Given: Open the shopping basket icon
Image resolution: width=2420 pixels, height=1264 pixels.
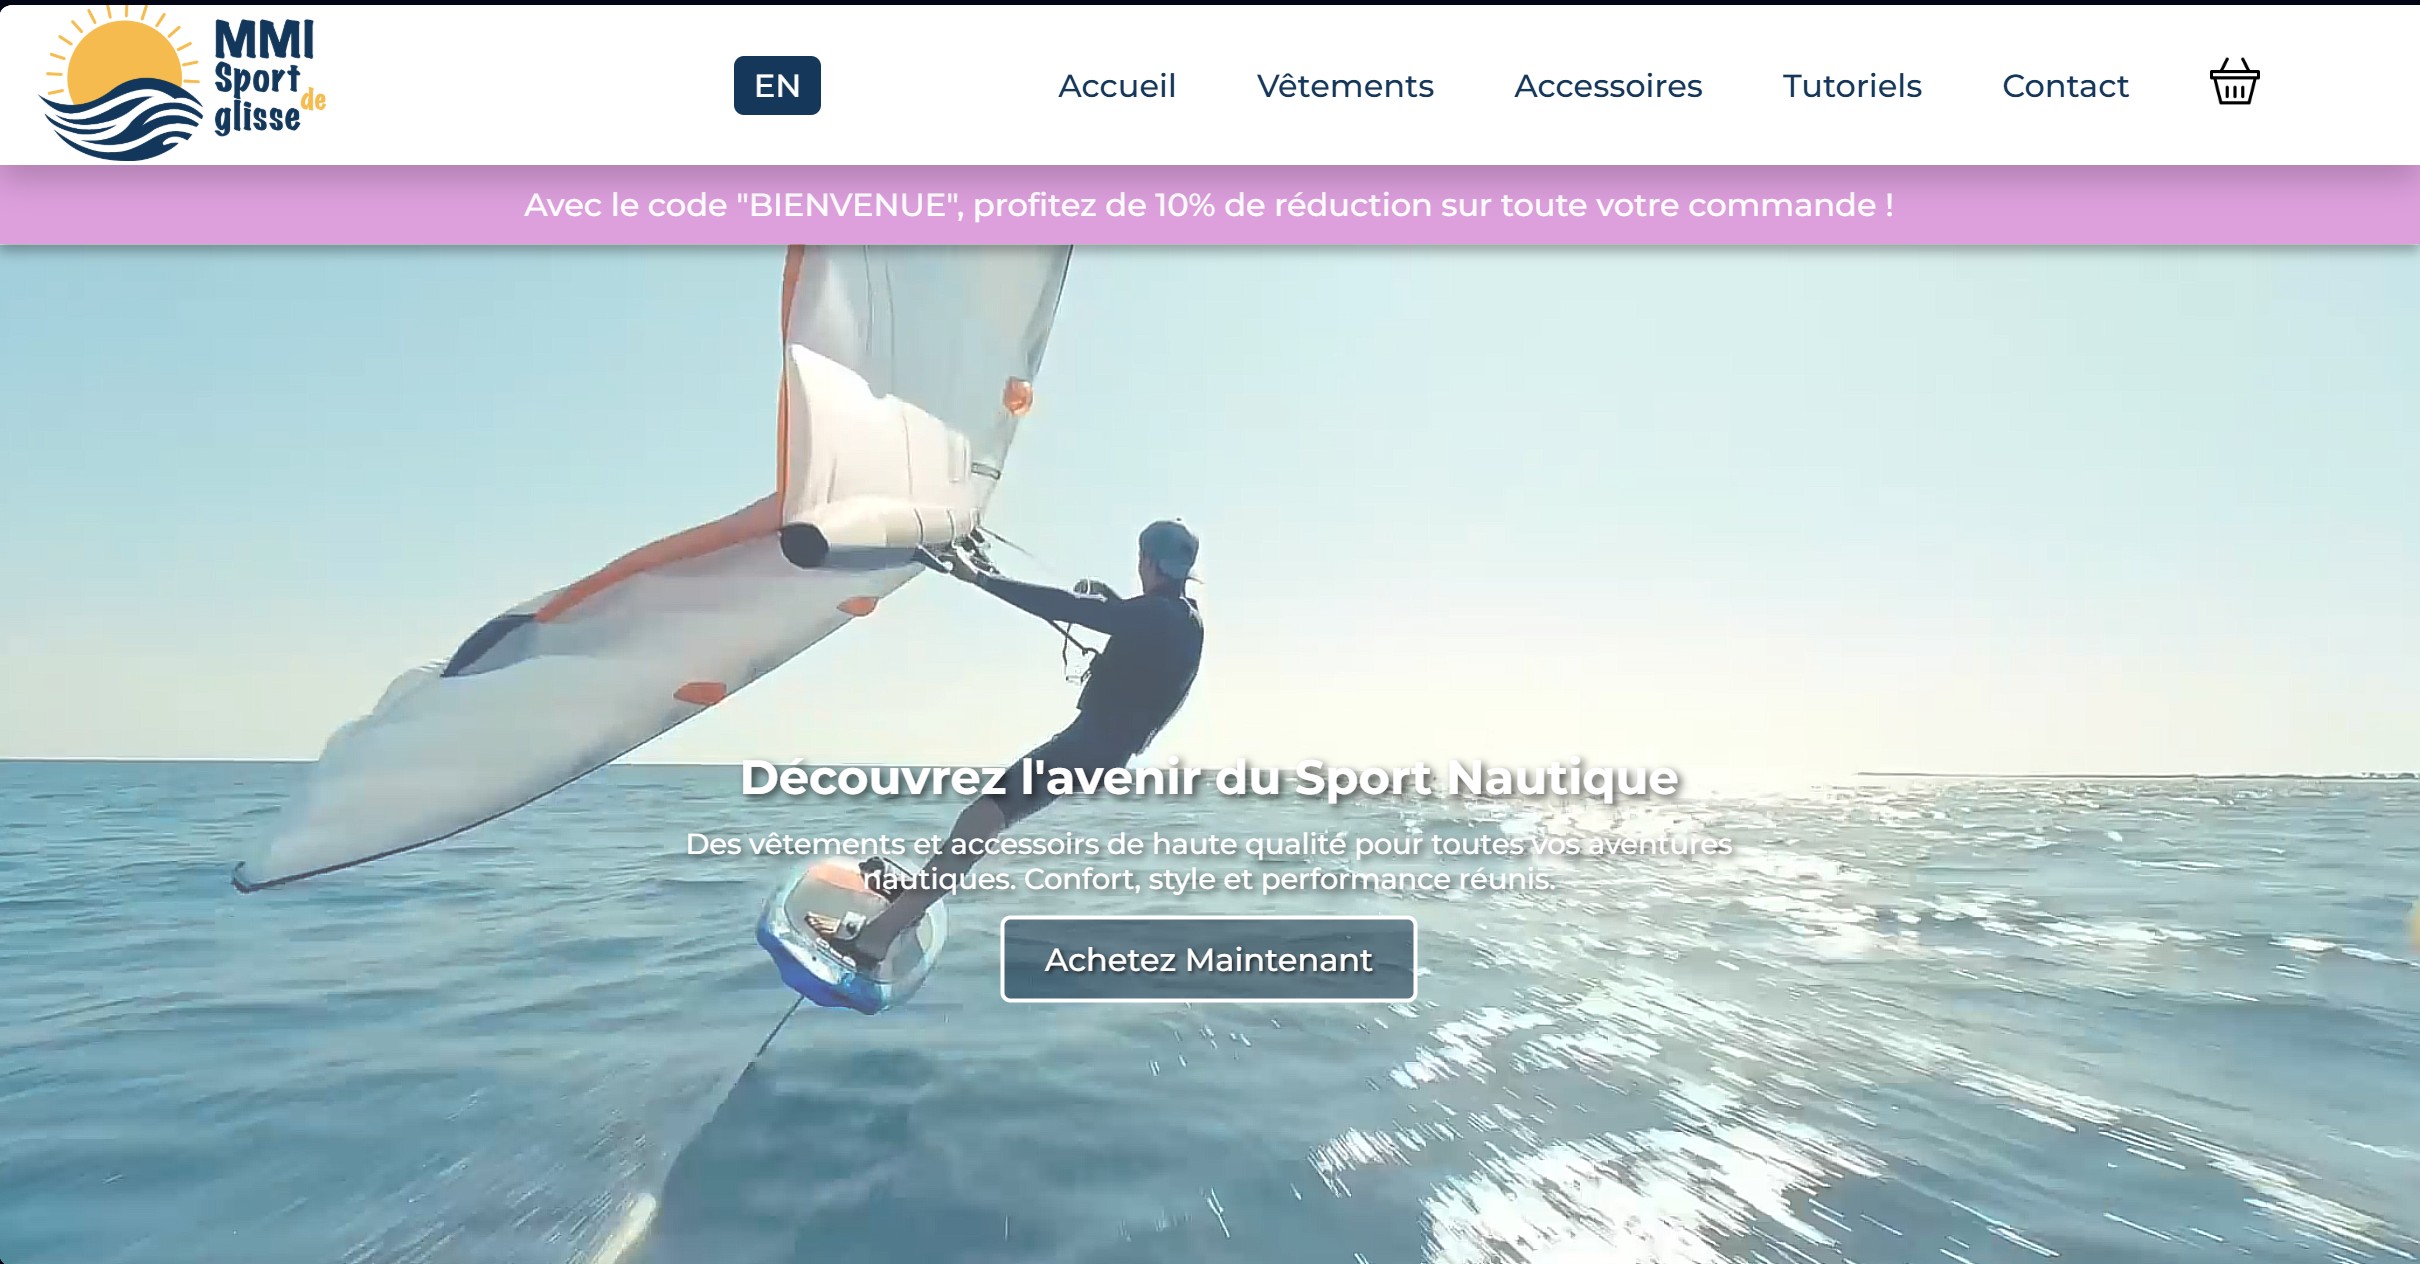Looking at the screenshot, I should point(2234,83).
